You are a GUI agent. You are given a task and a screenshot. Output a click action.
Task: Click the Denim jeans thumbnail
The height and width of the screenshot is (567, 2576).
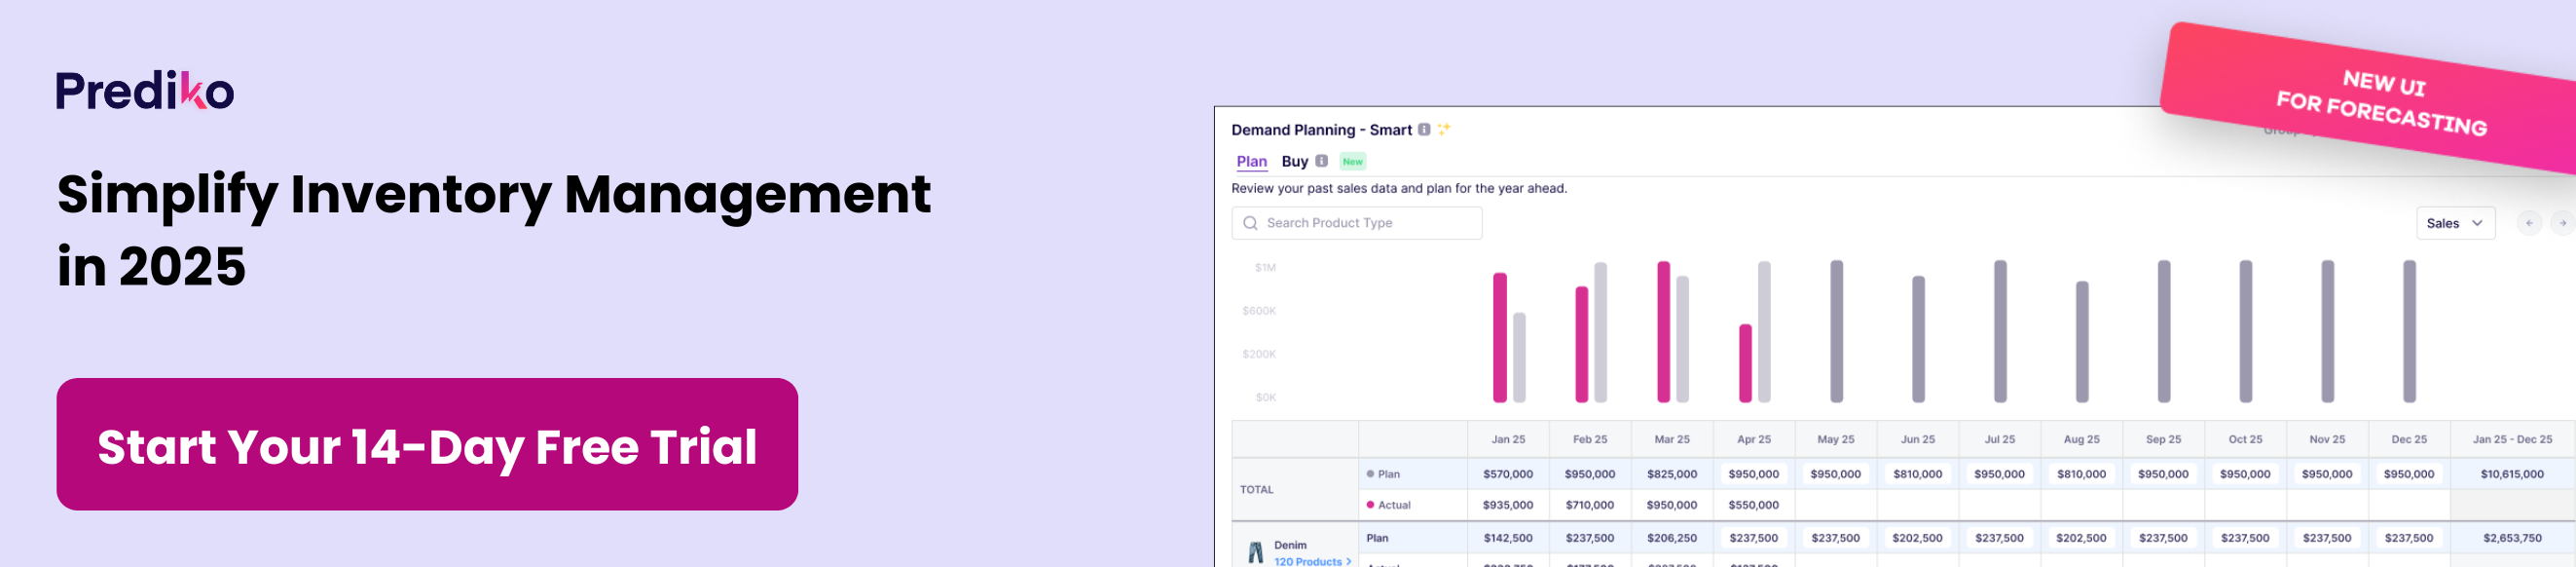click(x=1255, y=553)
